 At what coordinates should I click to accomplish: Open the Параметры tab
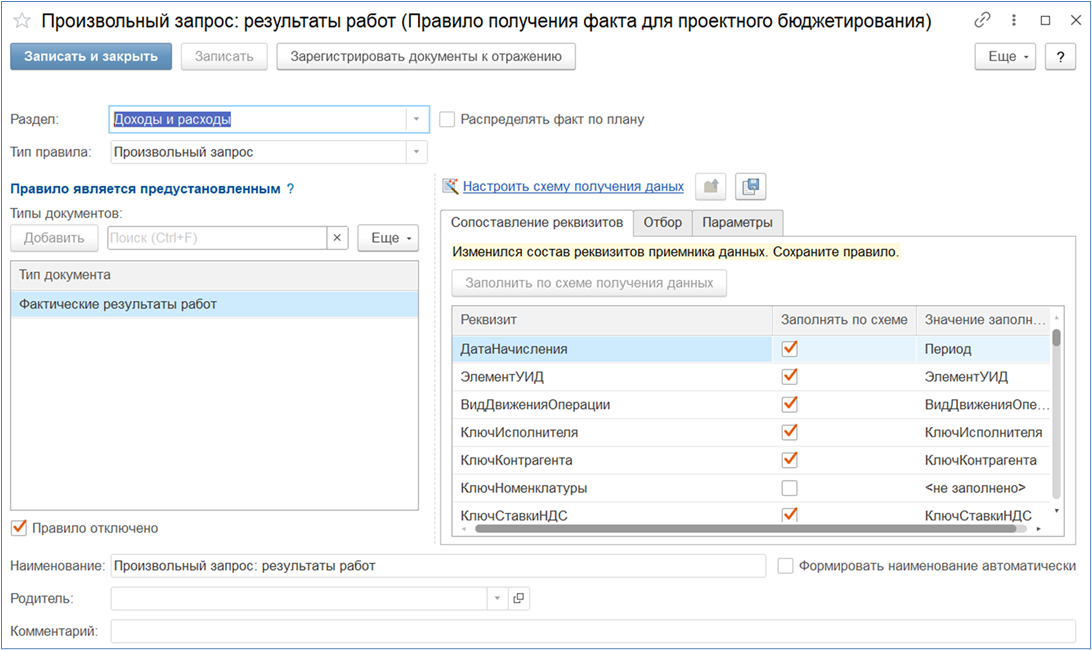point(737,222)
